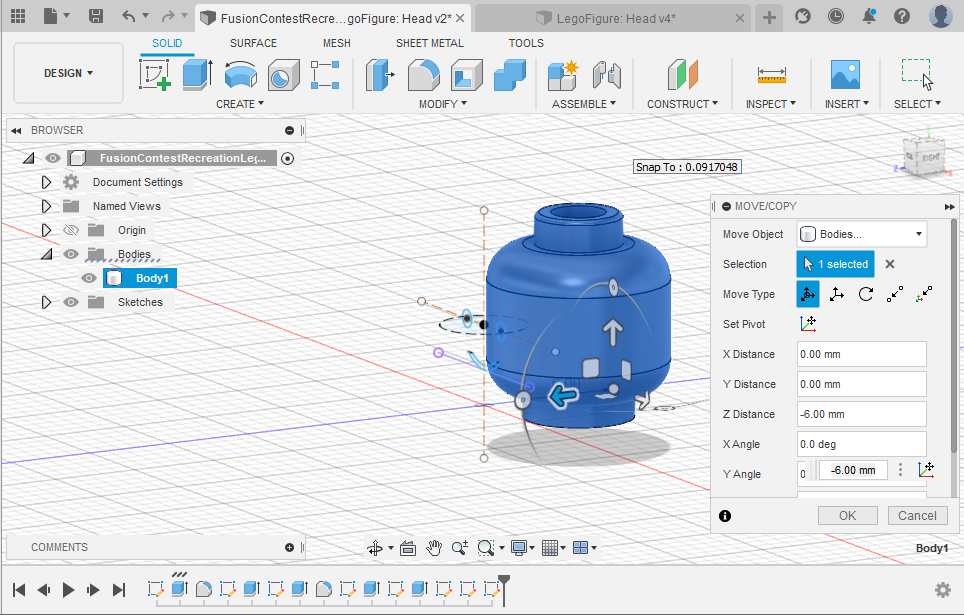This screenshot has width=964, height=615.
Task: Choose the Point to Point move type
Action: pyautogui.click(x=895, y=294)
